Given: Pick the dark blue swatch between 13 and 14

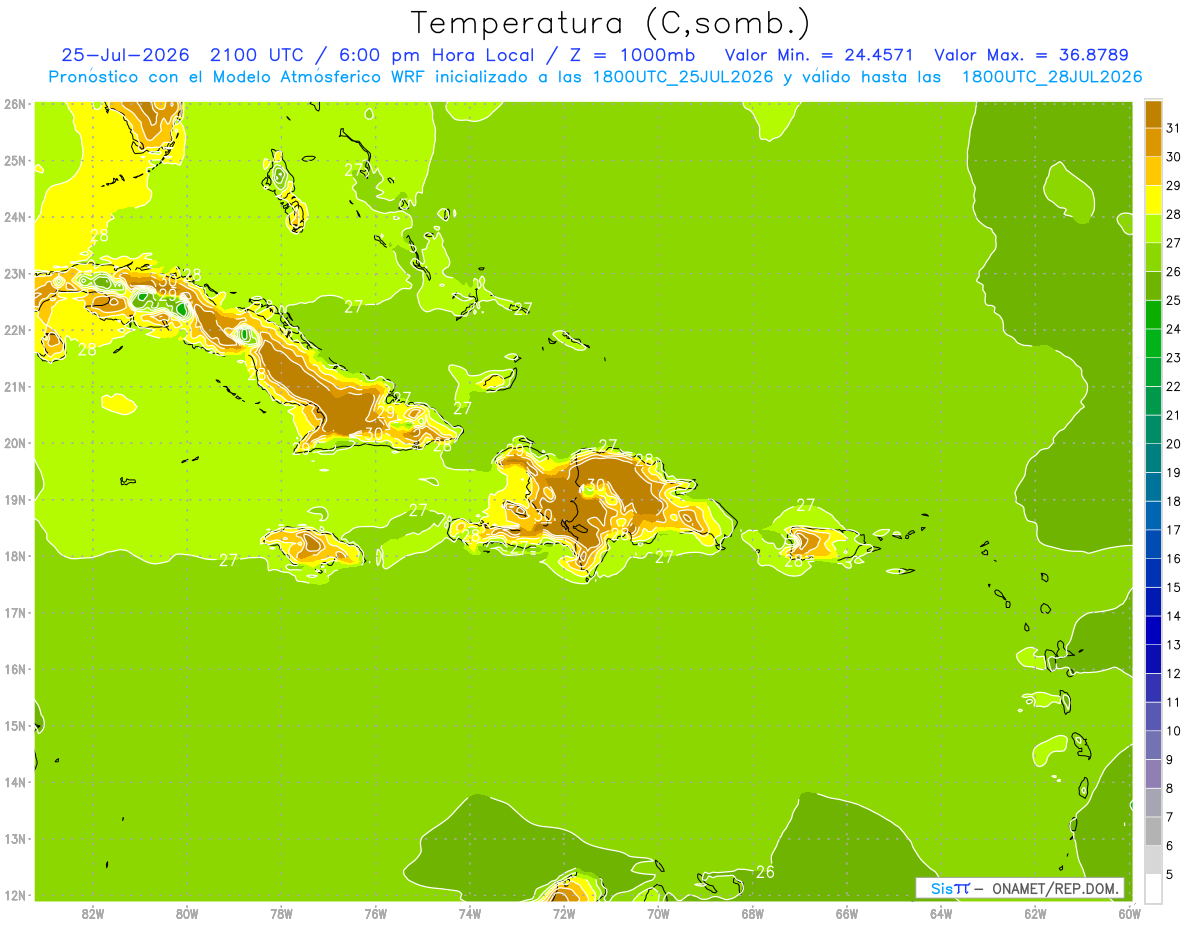Looking at the screenshot, I should click(1153, 630).
